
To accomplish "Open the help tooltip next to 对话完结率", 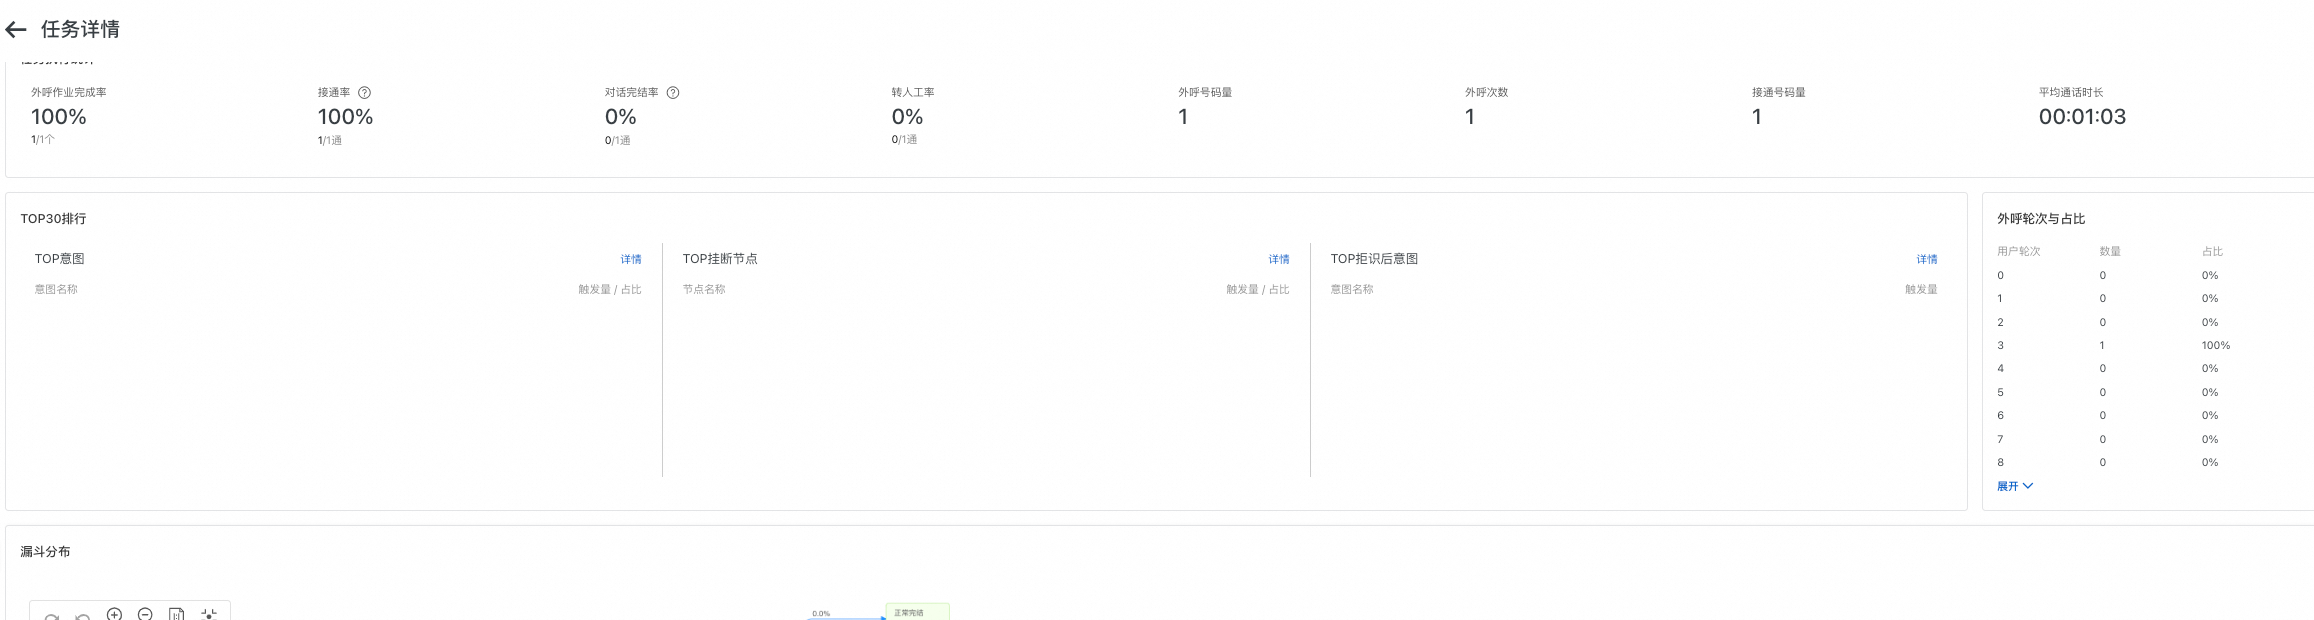I will click(x=673, y=93).
